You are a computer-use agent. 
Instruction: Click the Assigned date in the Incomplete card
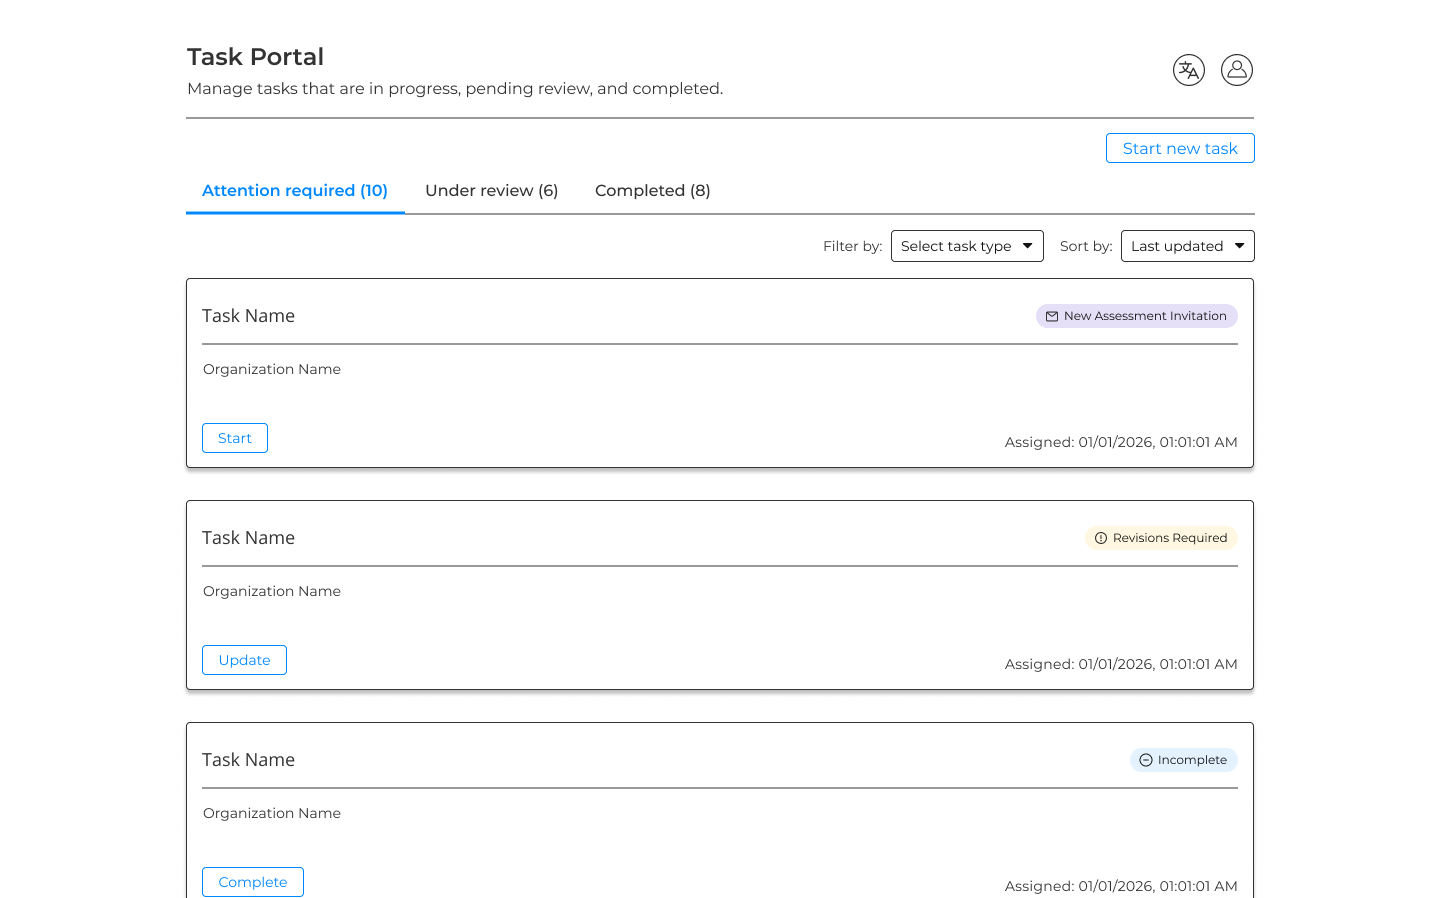1121,886
